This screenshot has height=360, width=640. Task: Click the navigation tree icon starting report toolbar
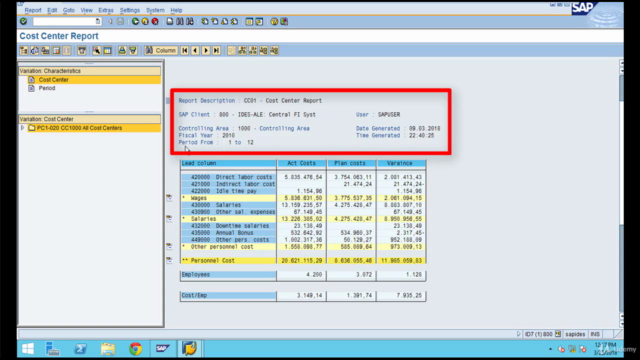pos(24,50)
